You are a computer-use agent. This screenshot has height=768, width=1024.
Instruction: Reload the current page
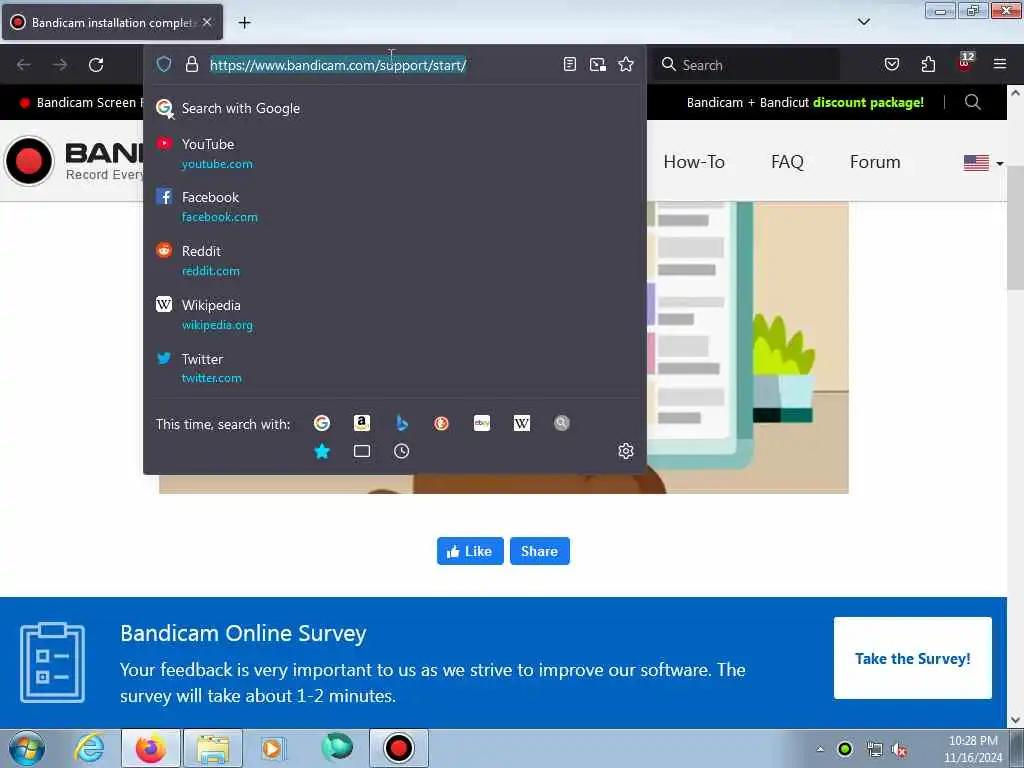pyautogui.click(x=96, y=65)
